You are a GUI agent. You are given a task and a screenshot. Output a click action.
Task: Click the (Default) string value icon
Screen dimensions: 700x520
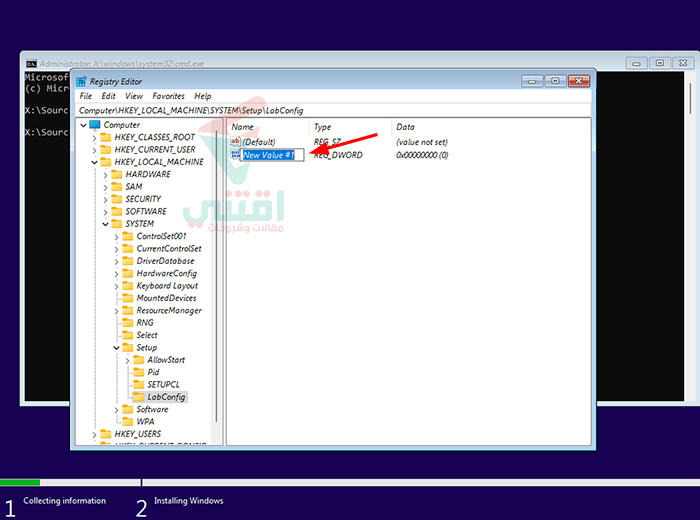pyautogui.click(x=235, y=141)
